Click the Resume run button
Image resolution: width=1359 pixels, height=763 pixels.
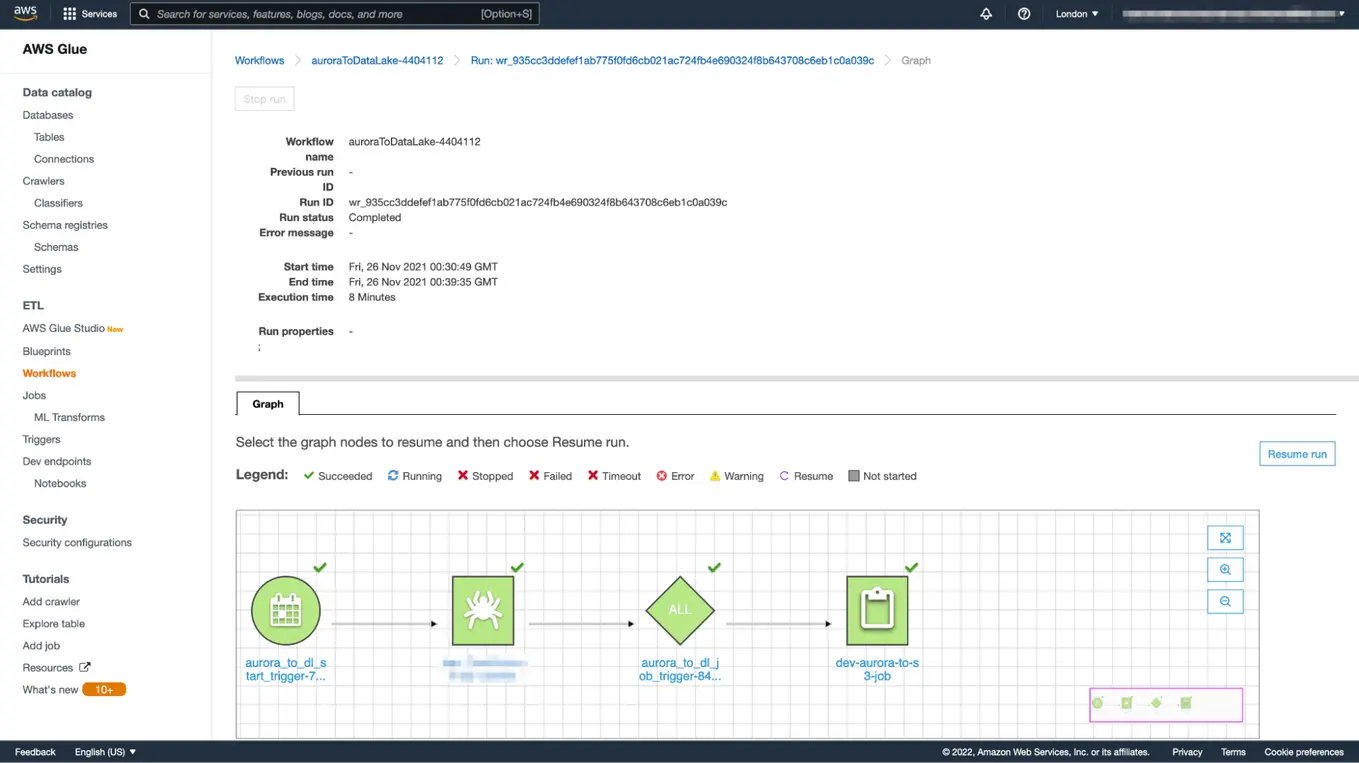click(x=1297, y=453)
